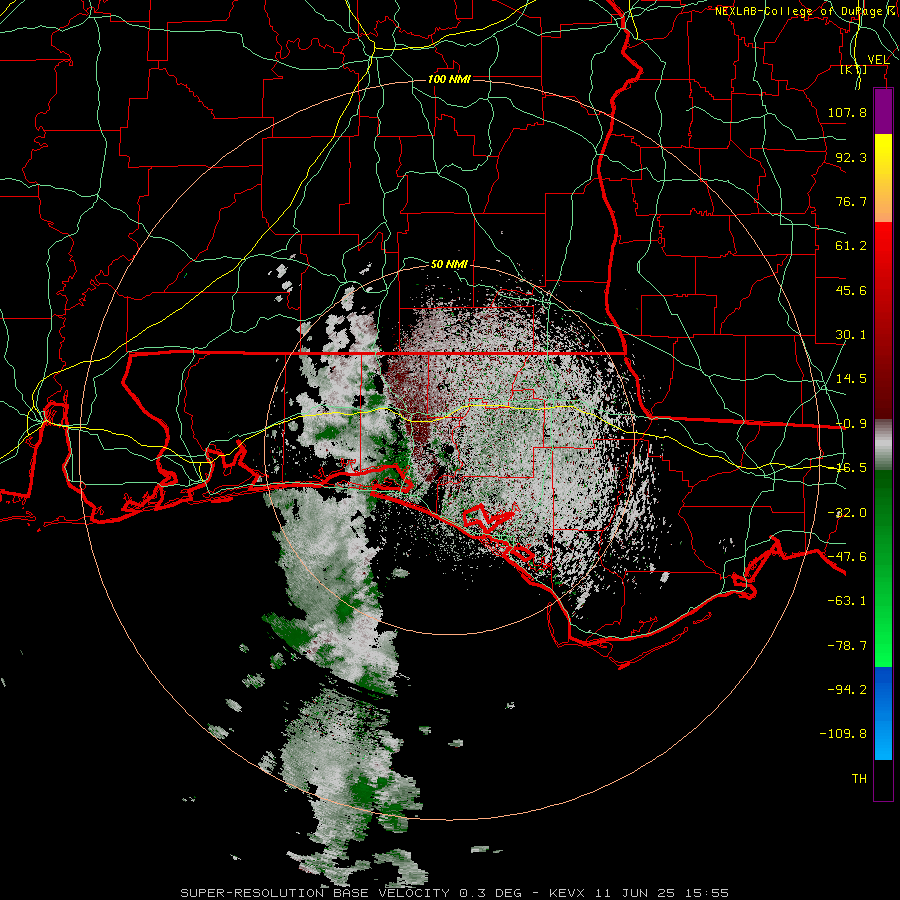The width and height of the screenshot is (900, 900).
Task: Click the -47.6 velocity scale value
Action: click(x=847, y=557)
